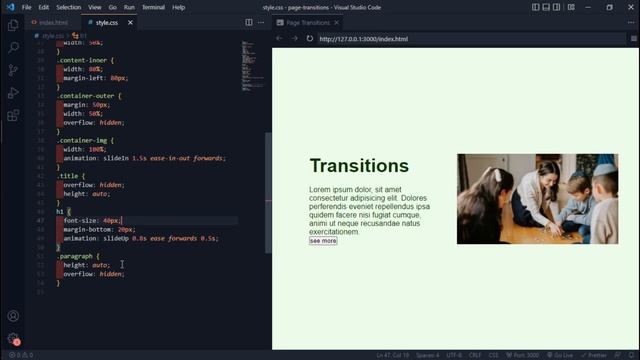Click the editor vertical scrollbar

(268, 193)
